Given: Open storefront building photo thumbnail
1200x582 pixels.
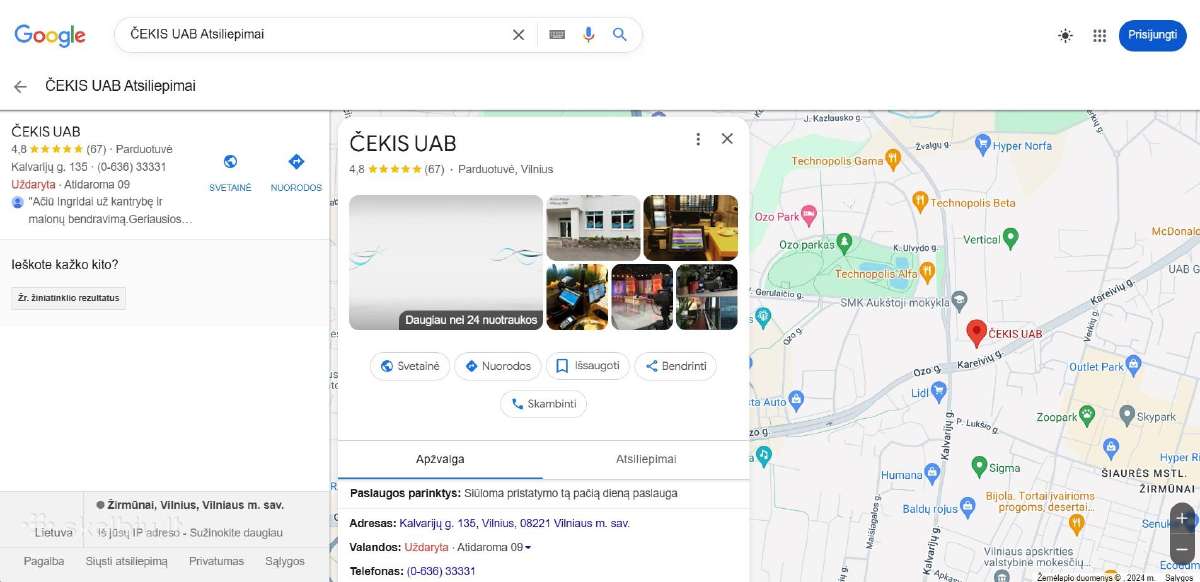Looking at the screenshot, I should pyautogui.click(x=593, y=227).
